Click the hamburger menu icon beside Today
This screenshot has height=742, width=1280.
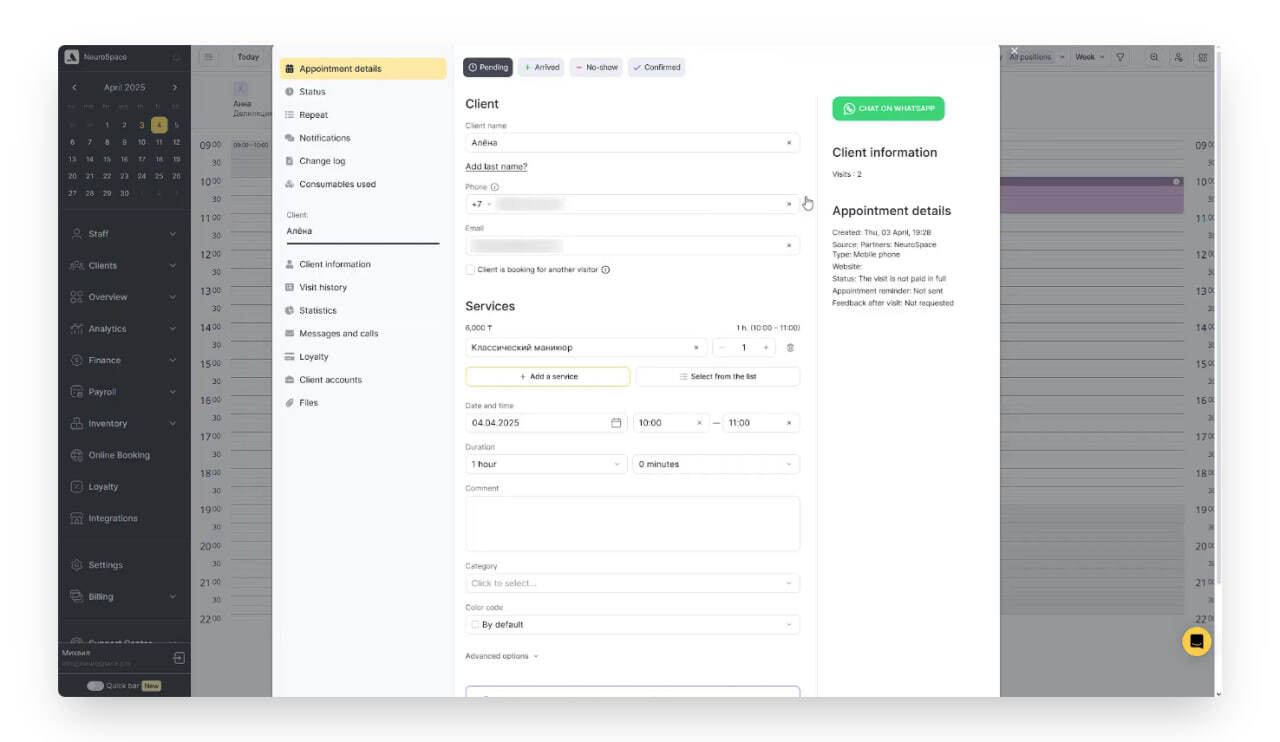(208, 57)
